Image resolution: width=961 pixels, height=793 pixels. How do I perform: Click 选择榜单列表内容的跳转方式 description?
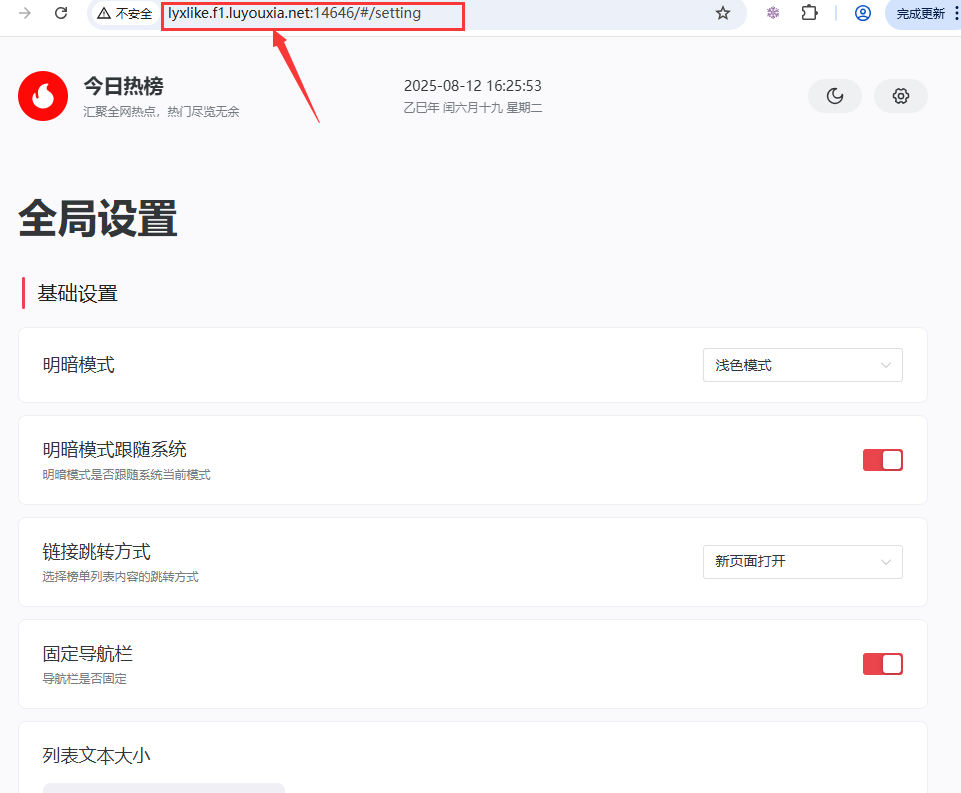pos(120,577)
